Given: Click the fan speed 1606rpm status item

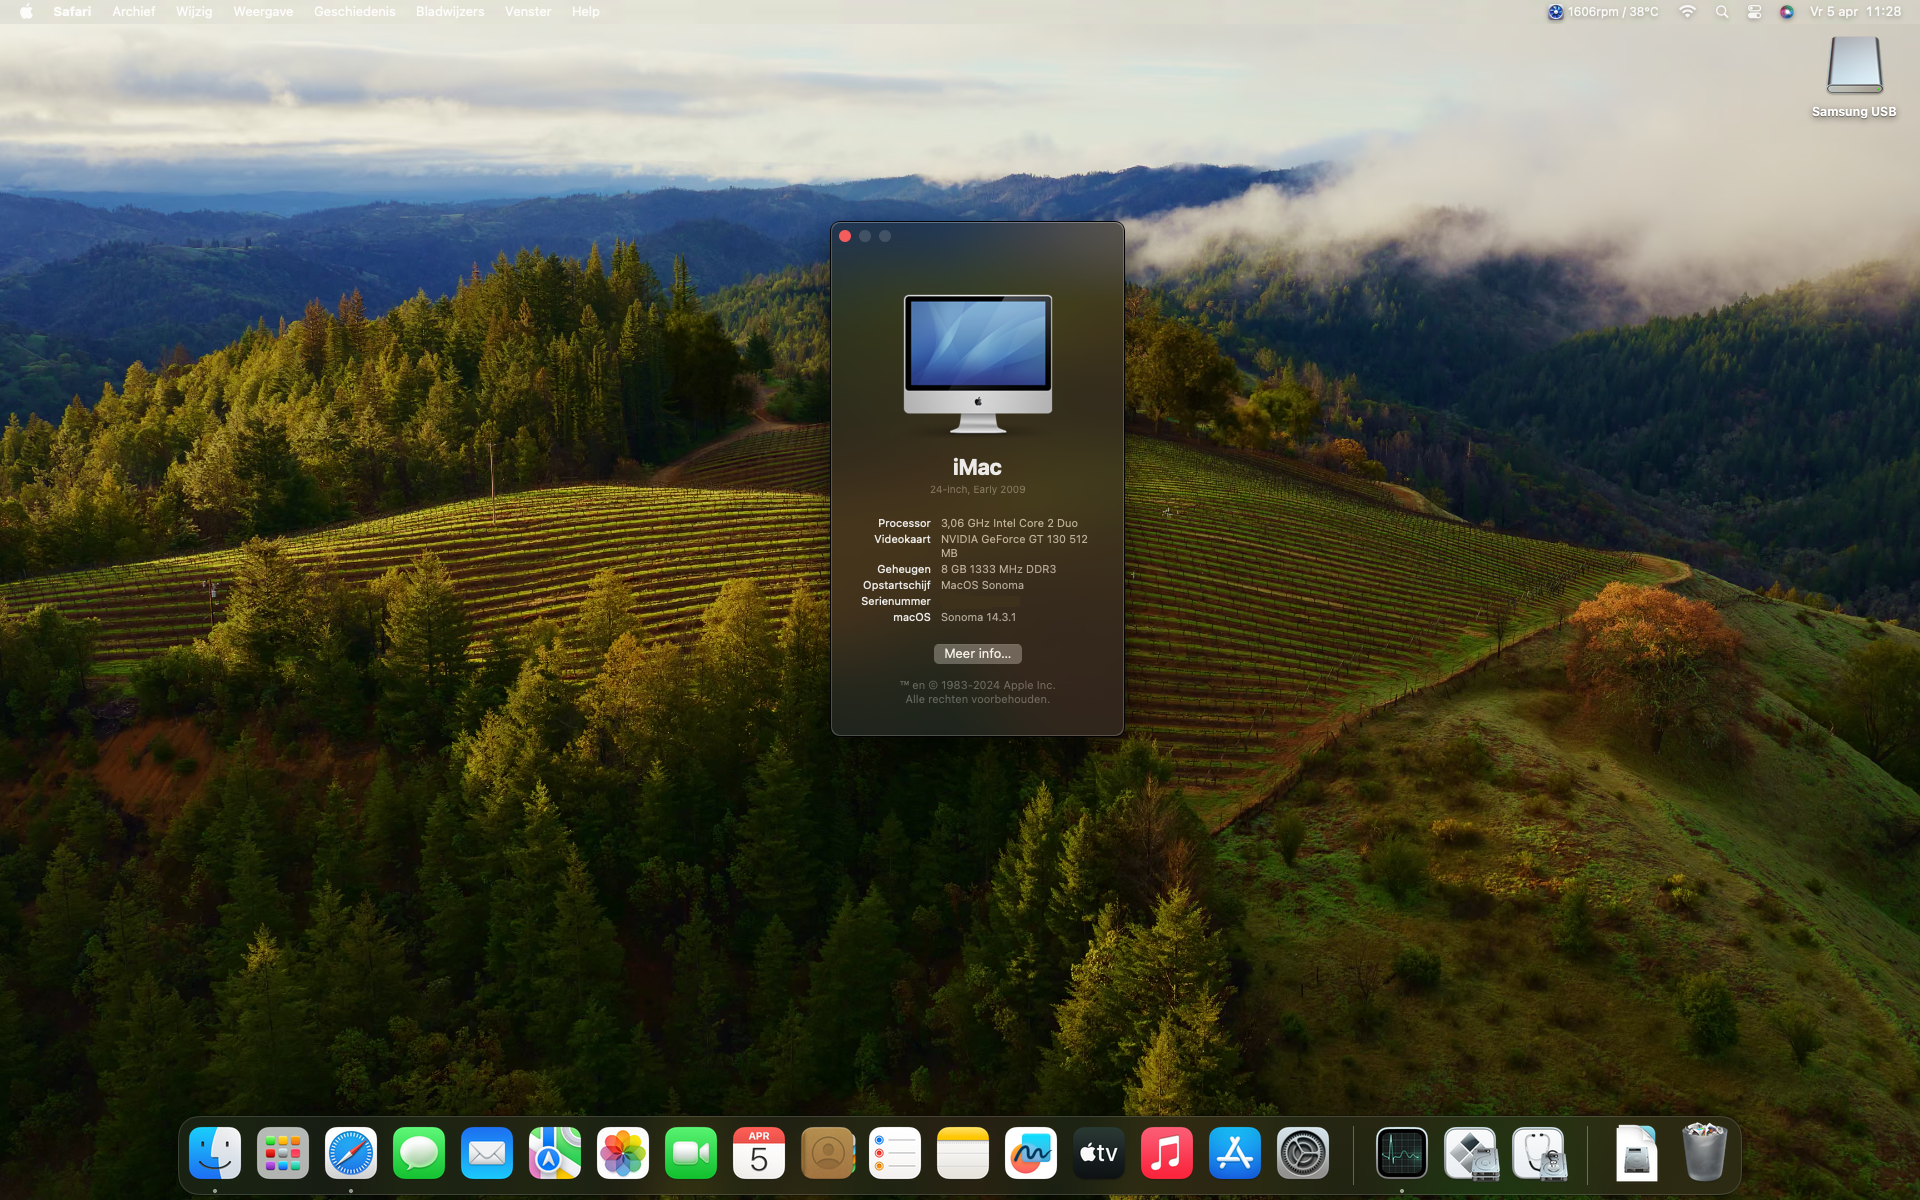Looking at the screenshot, I should tap(1603, 12).
